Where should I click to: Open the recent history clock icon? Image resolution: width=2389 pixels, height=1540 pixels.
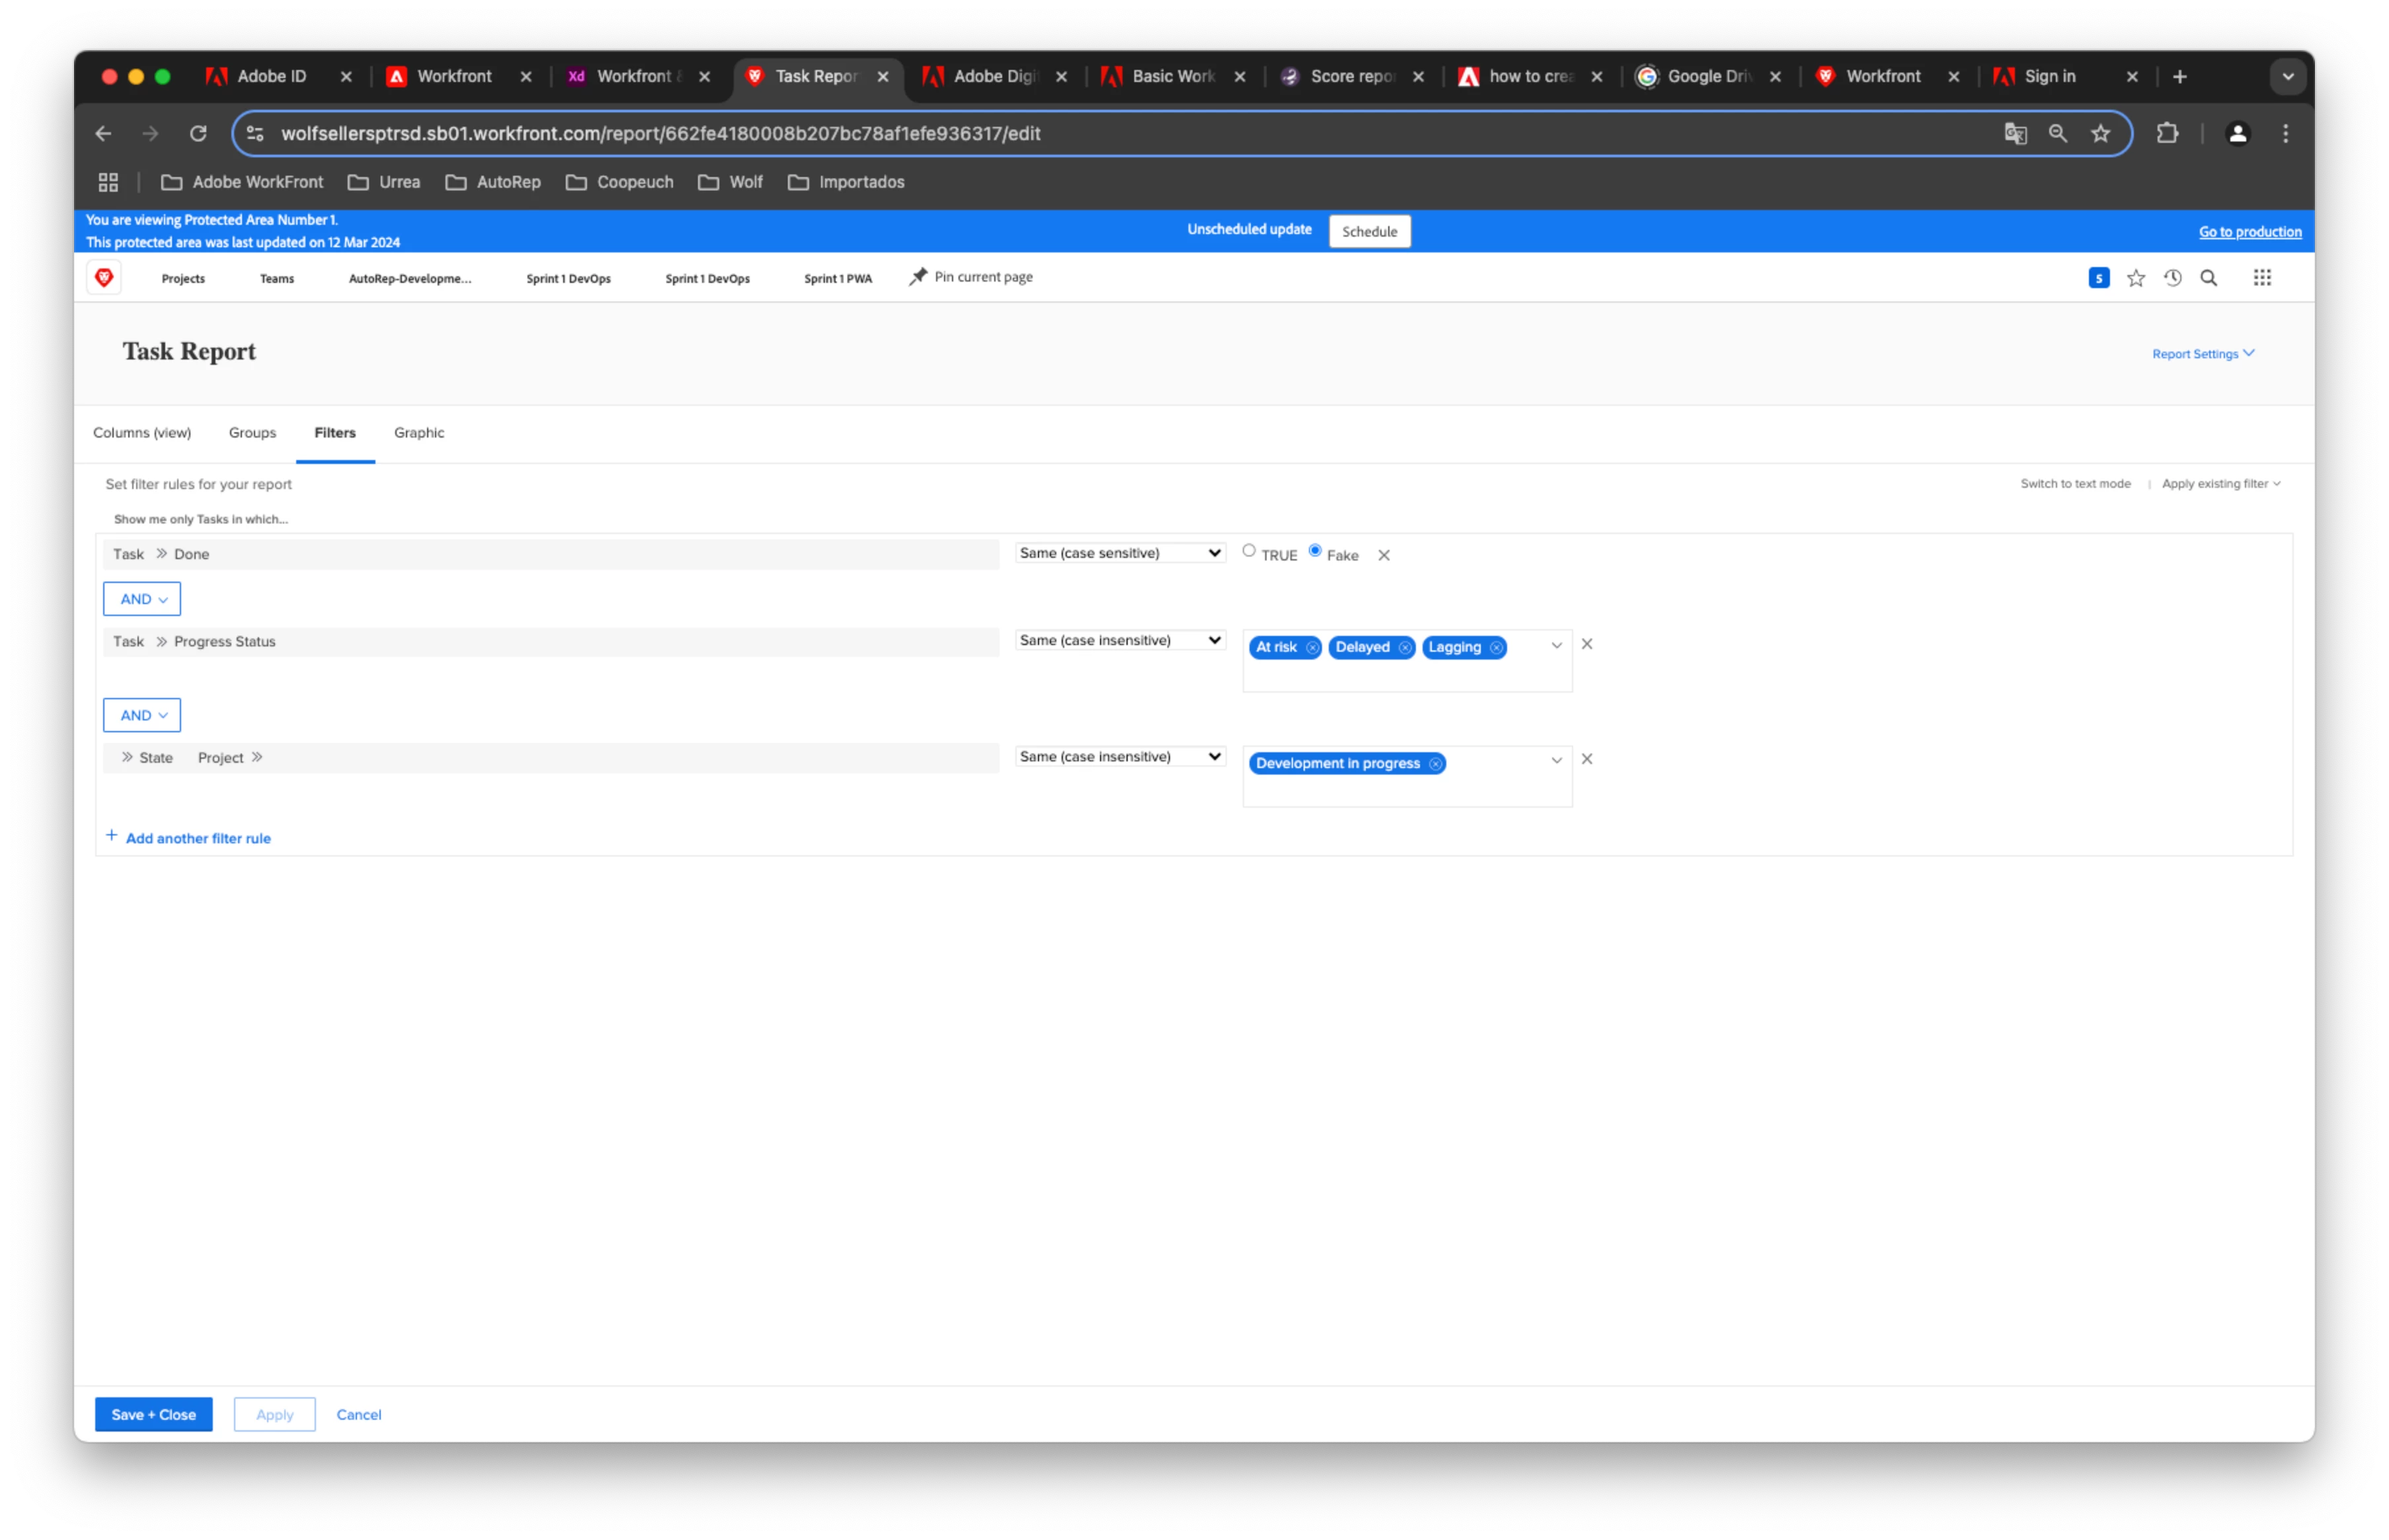(2173, 278)
